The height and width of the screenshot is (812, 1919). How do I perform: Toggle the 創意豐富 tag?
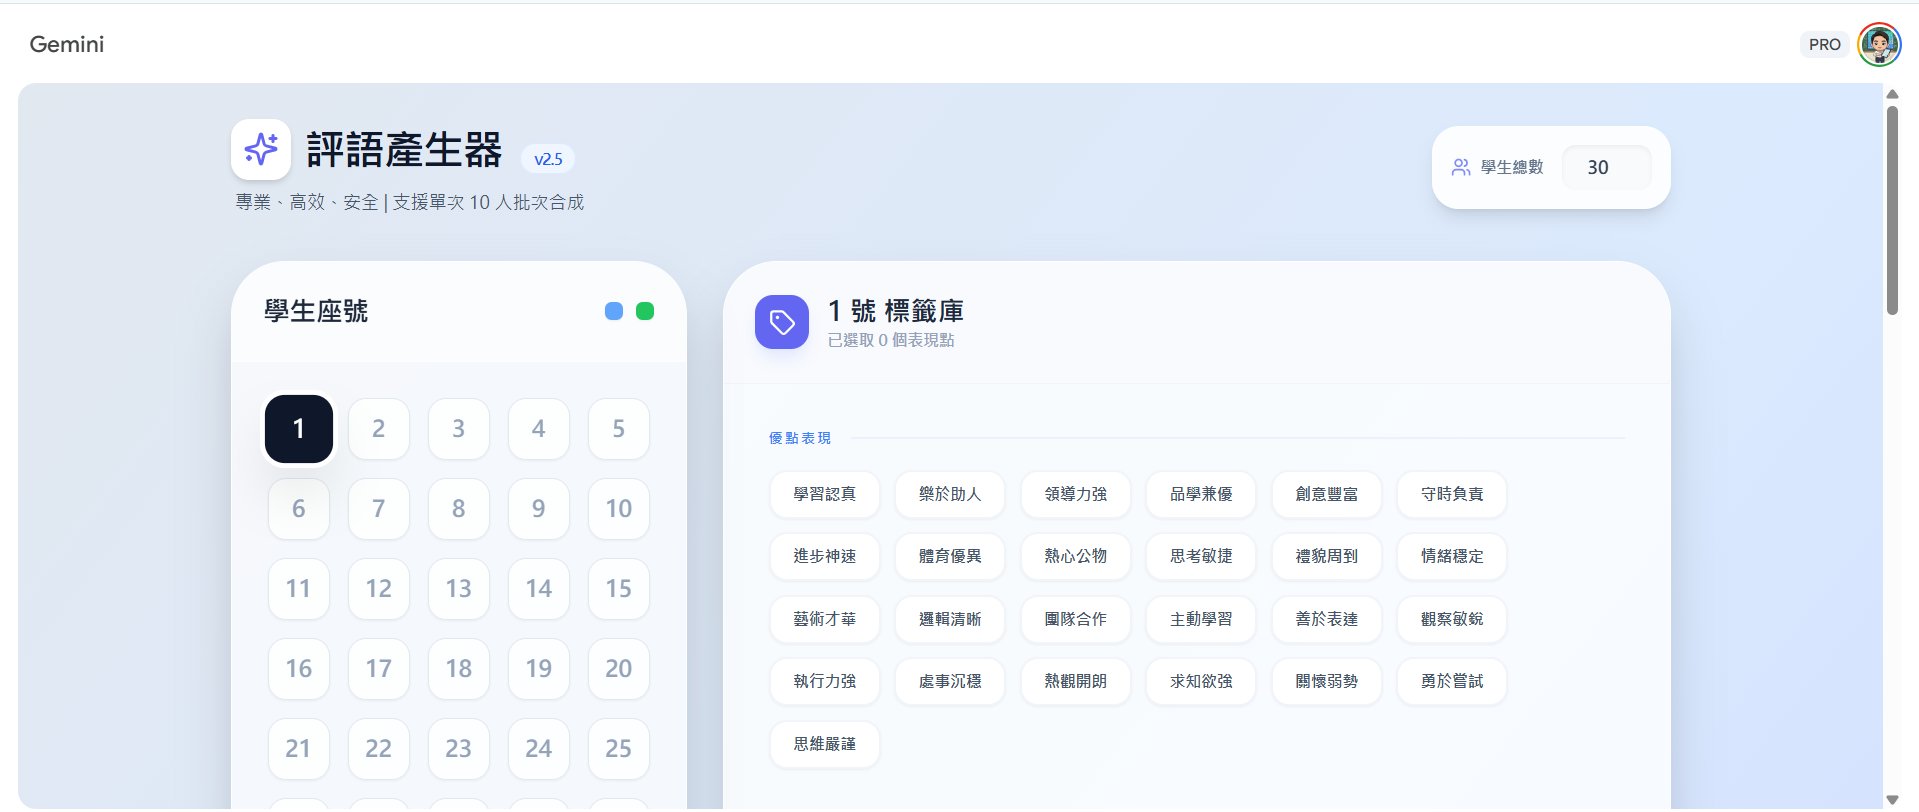1327,494
